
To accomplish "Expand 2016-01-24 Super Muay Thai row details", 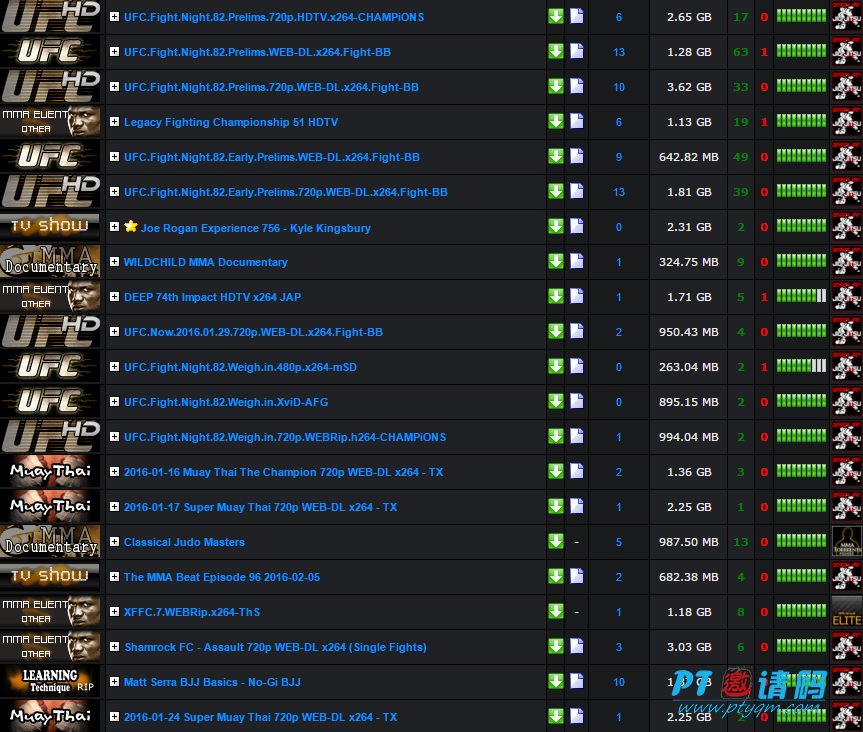I will [x=114, y=717].
